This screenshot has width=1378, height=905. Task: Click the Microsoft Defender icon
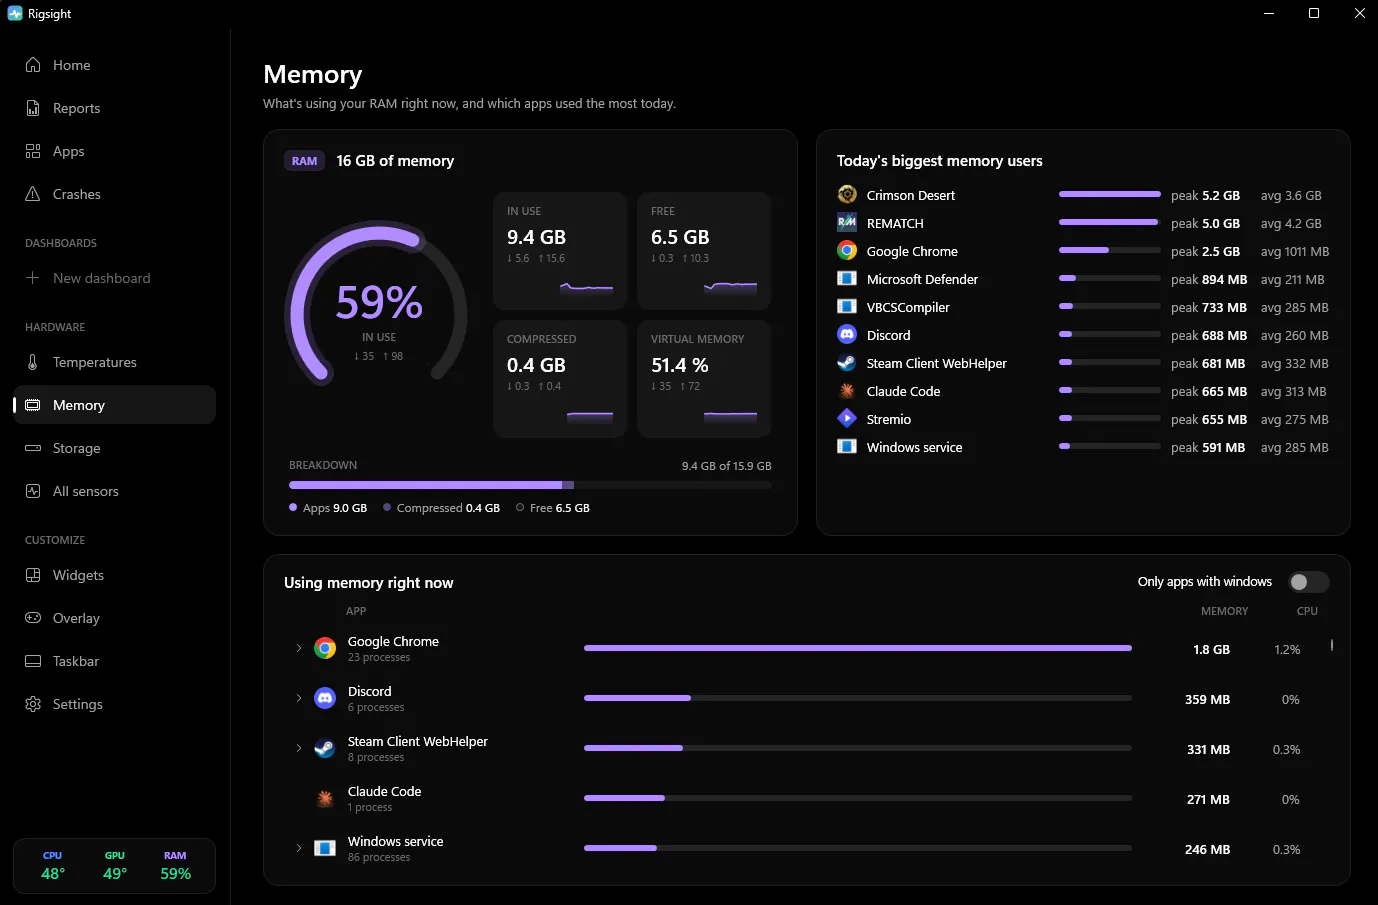click(847, 278)
